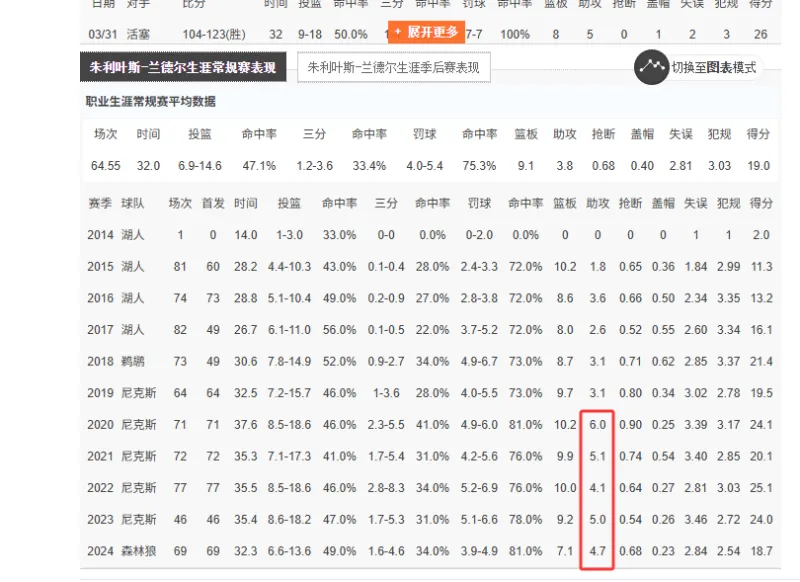Click fouls value 3.37 in 2018 row
The width and height of the screenshot is (800, 582).
click(x=729, y=362)
